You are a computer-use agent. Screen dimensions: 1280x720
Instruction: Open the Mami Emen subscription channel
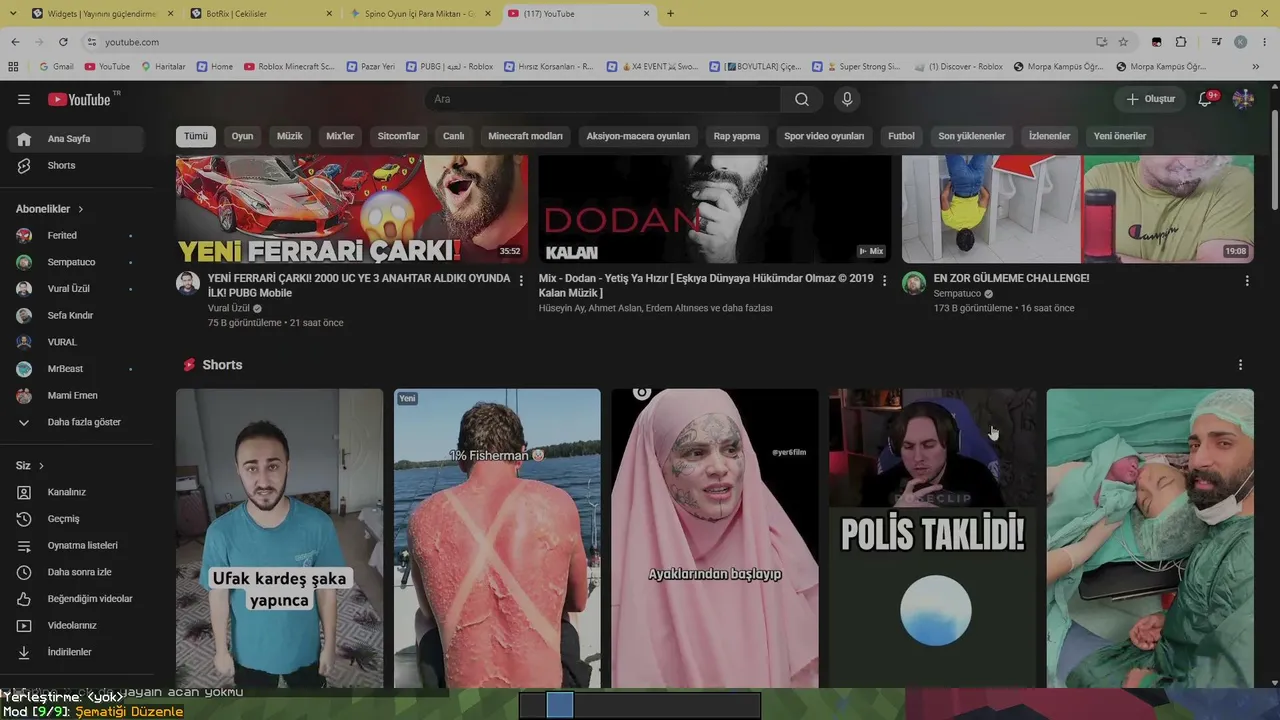pos(76,396)
